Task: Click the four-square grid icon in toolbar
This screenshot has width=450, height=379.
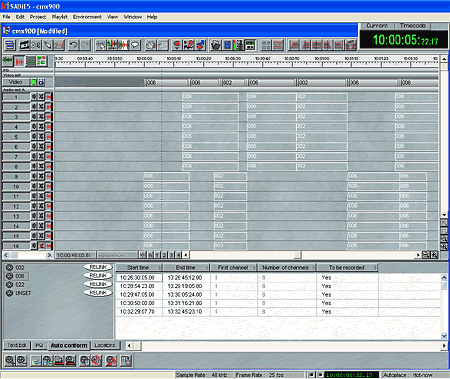Action: click(x=266, y=45)
